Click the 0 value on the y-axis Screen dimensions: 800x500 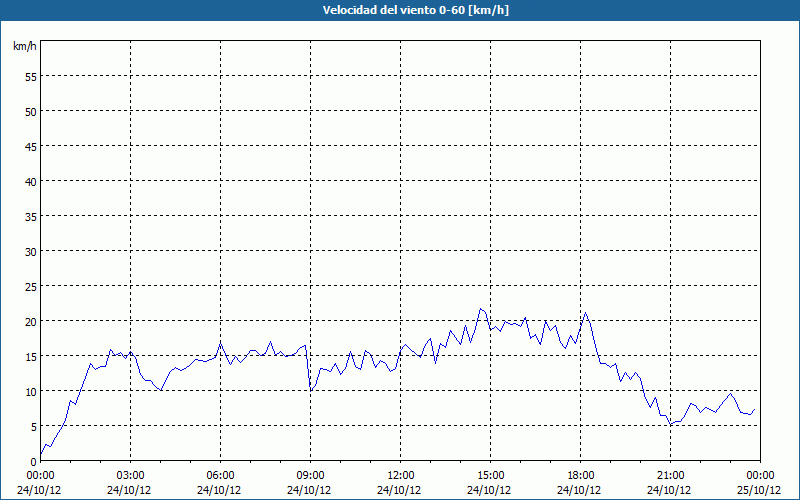tap(34, 461)
